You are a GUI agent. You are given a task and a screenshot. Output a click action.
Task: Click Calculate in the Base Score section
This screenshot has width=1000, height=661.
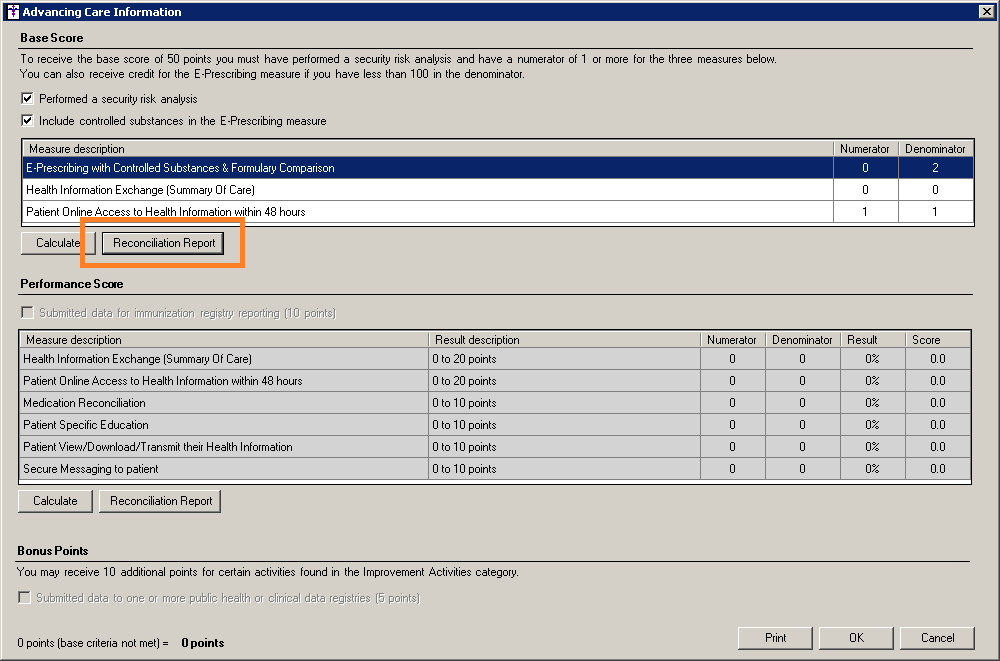58,243
